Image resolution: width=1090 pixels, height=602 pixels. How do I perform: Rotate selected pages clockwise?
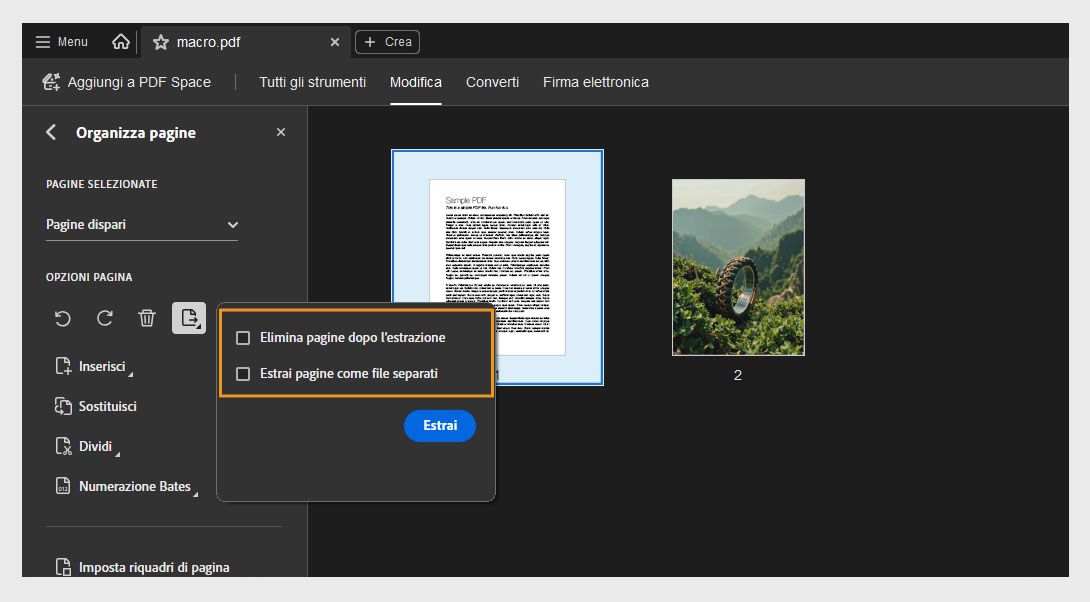(104, 317)
